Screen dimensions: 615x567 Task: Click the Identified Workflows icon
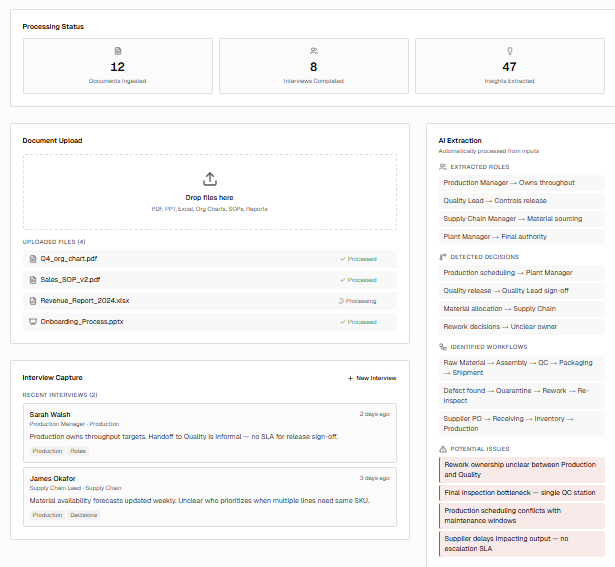[443, 347]
